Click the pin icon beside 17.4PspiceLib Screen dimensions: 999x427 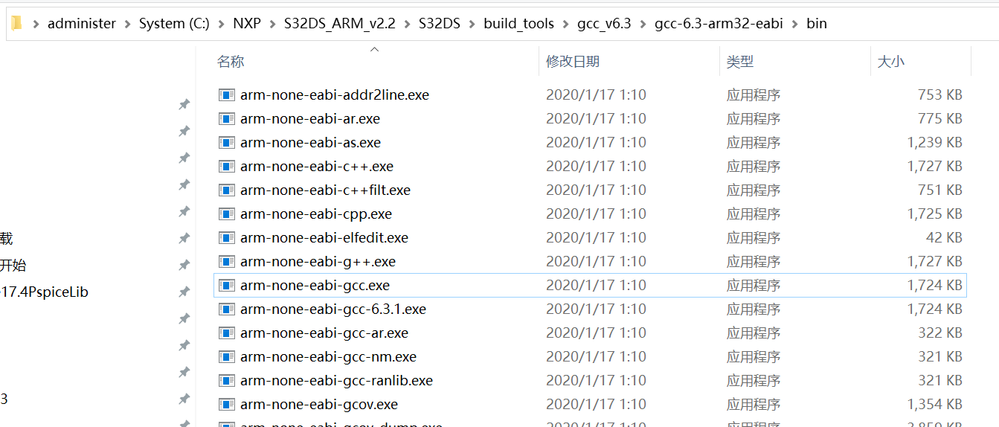pyautogui.click(x=184, y=292)
